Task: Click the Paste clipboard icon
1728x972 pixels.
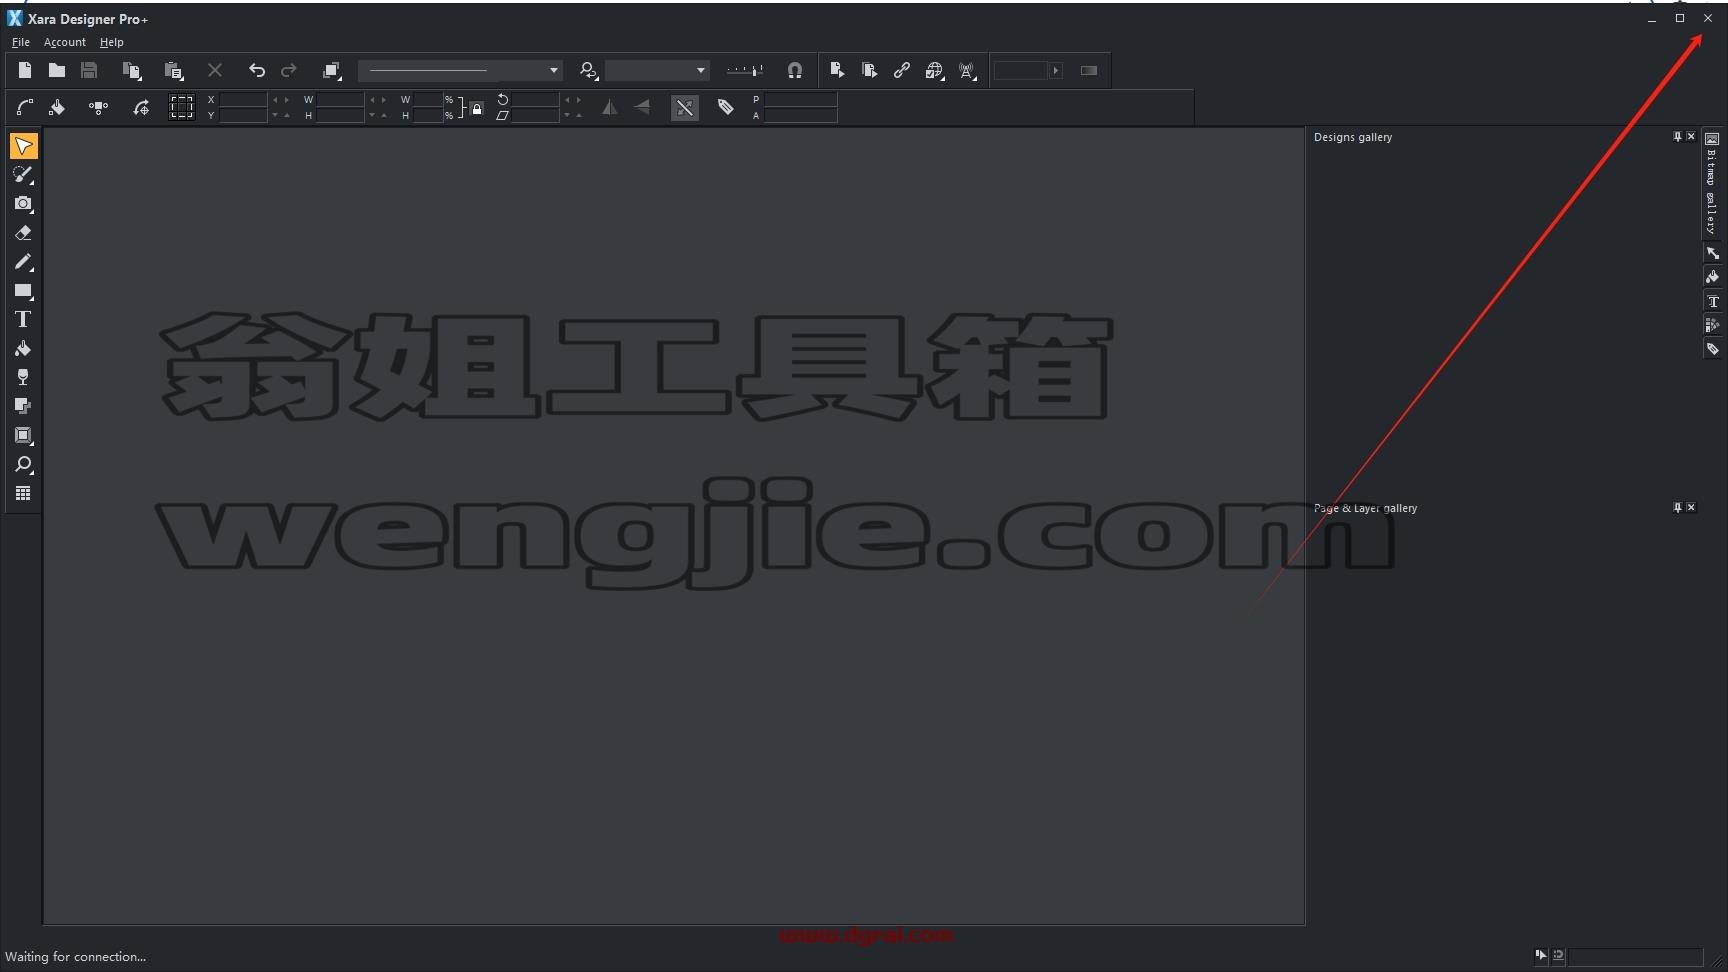Action: tap(173, 70)
